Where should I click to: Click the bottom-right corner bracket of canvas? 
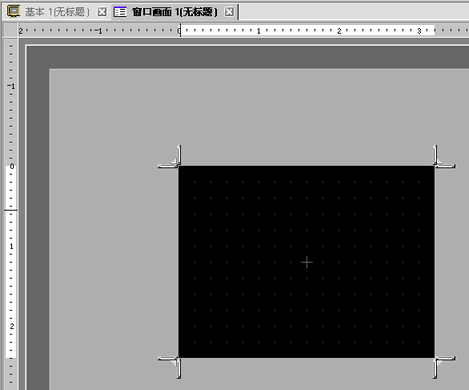(444, 367)
